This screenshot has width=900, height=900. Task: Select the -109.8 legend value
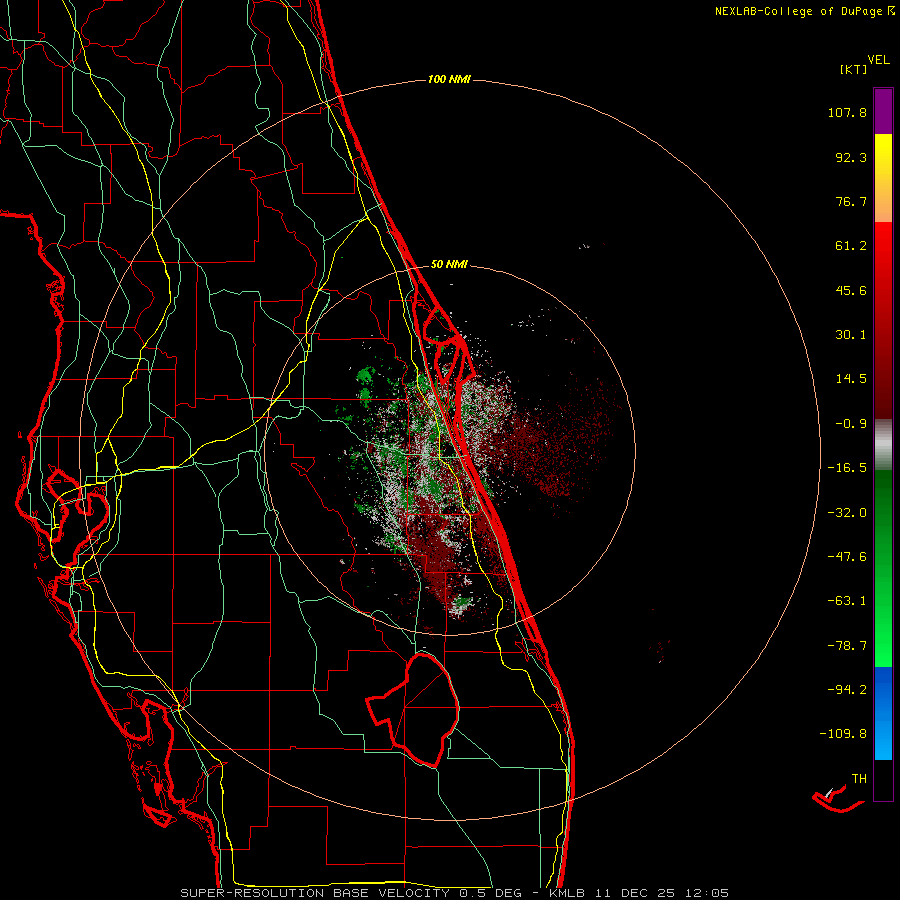[843, 734]
